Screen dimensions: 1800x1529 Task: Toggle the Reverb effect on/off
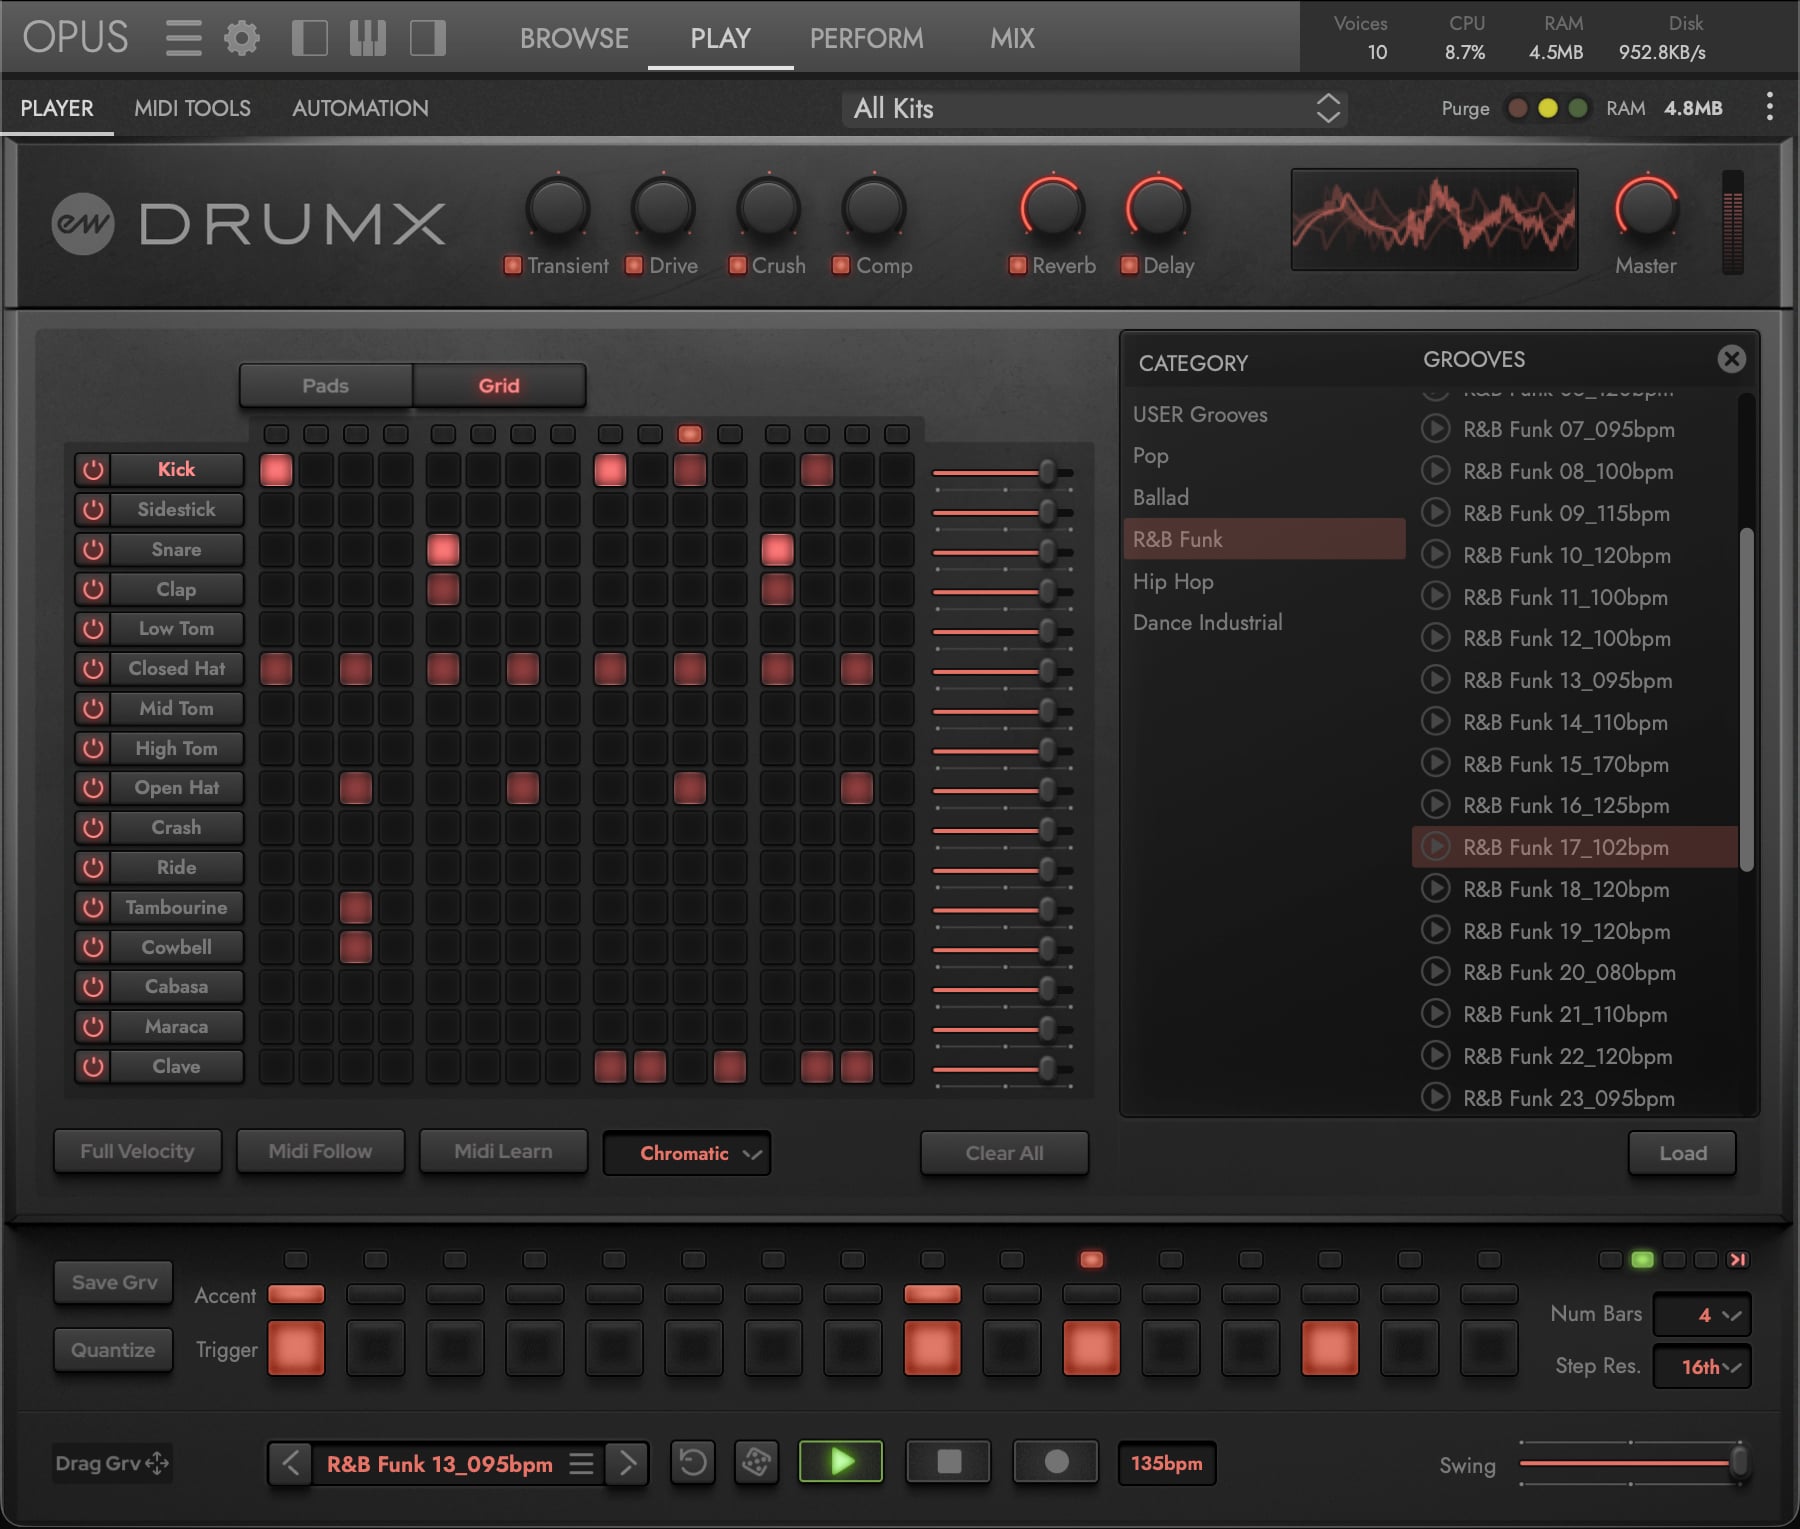(1018, 265)
